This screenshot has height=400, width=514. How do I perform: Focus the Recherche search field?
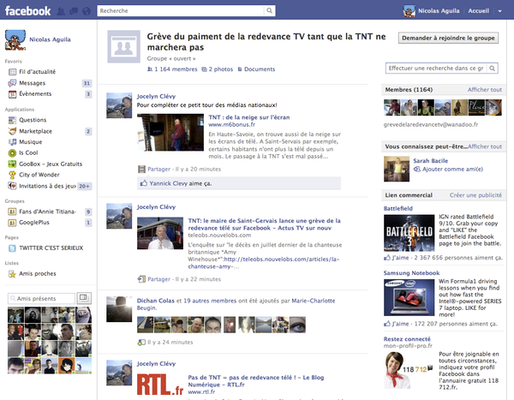(181, 11)
